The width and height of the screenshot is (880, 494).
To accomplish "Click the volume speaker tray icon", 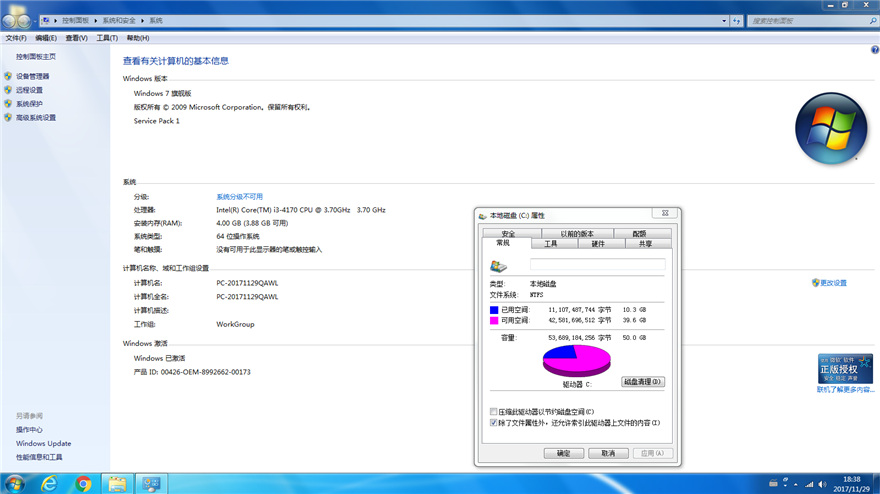I will (822, 484).
